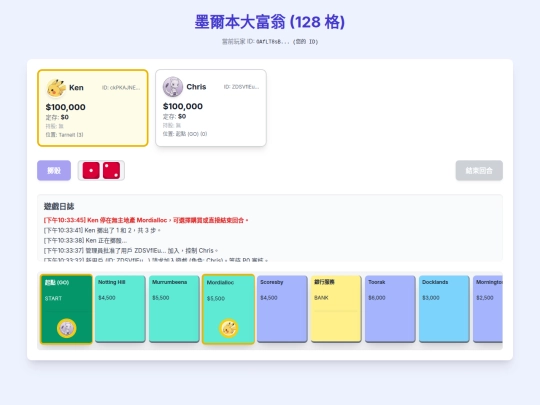Image resolution: width=540 pixels, height=405 pixels.
Task: Click the Pikachu token on Mordialloc tile
Action: point(228,328)
